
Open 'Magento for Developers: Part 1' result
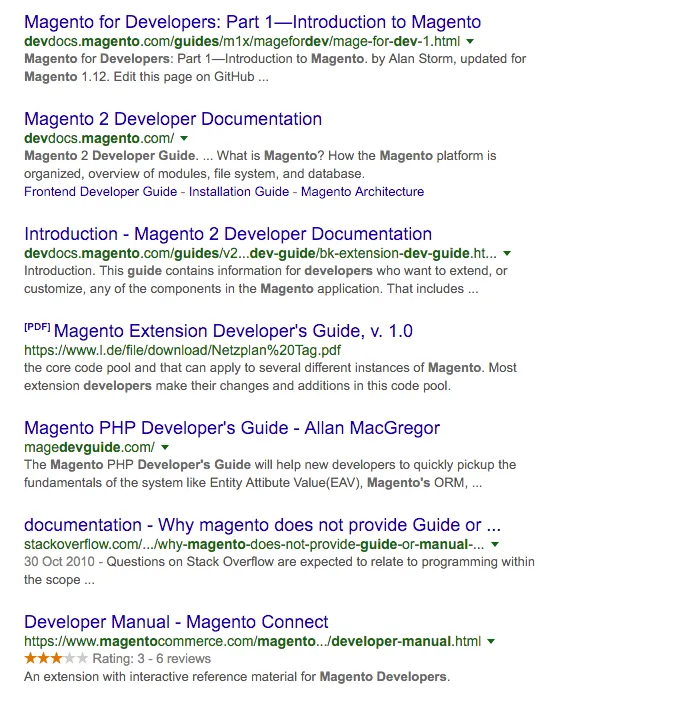click(252, 22)
